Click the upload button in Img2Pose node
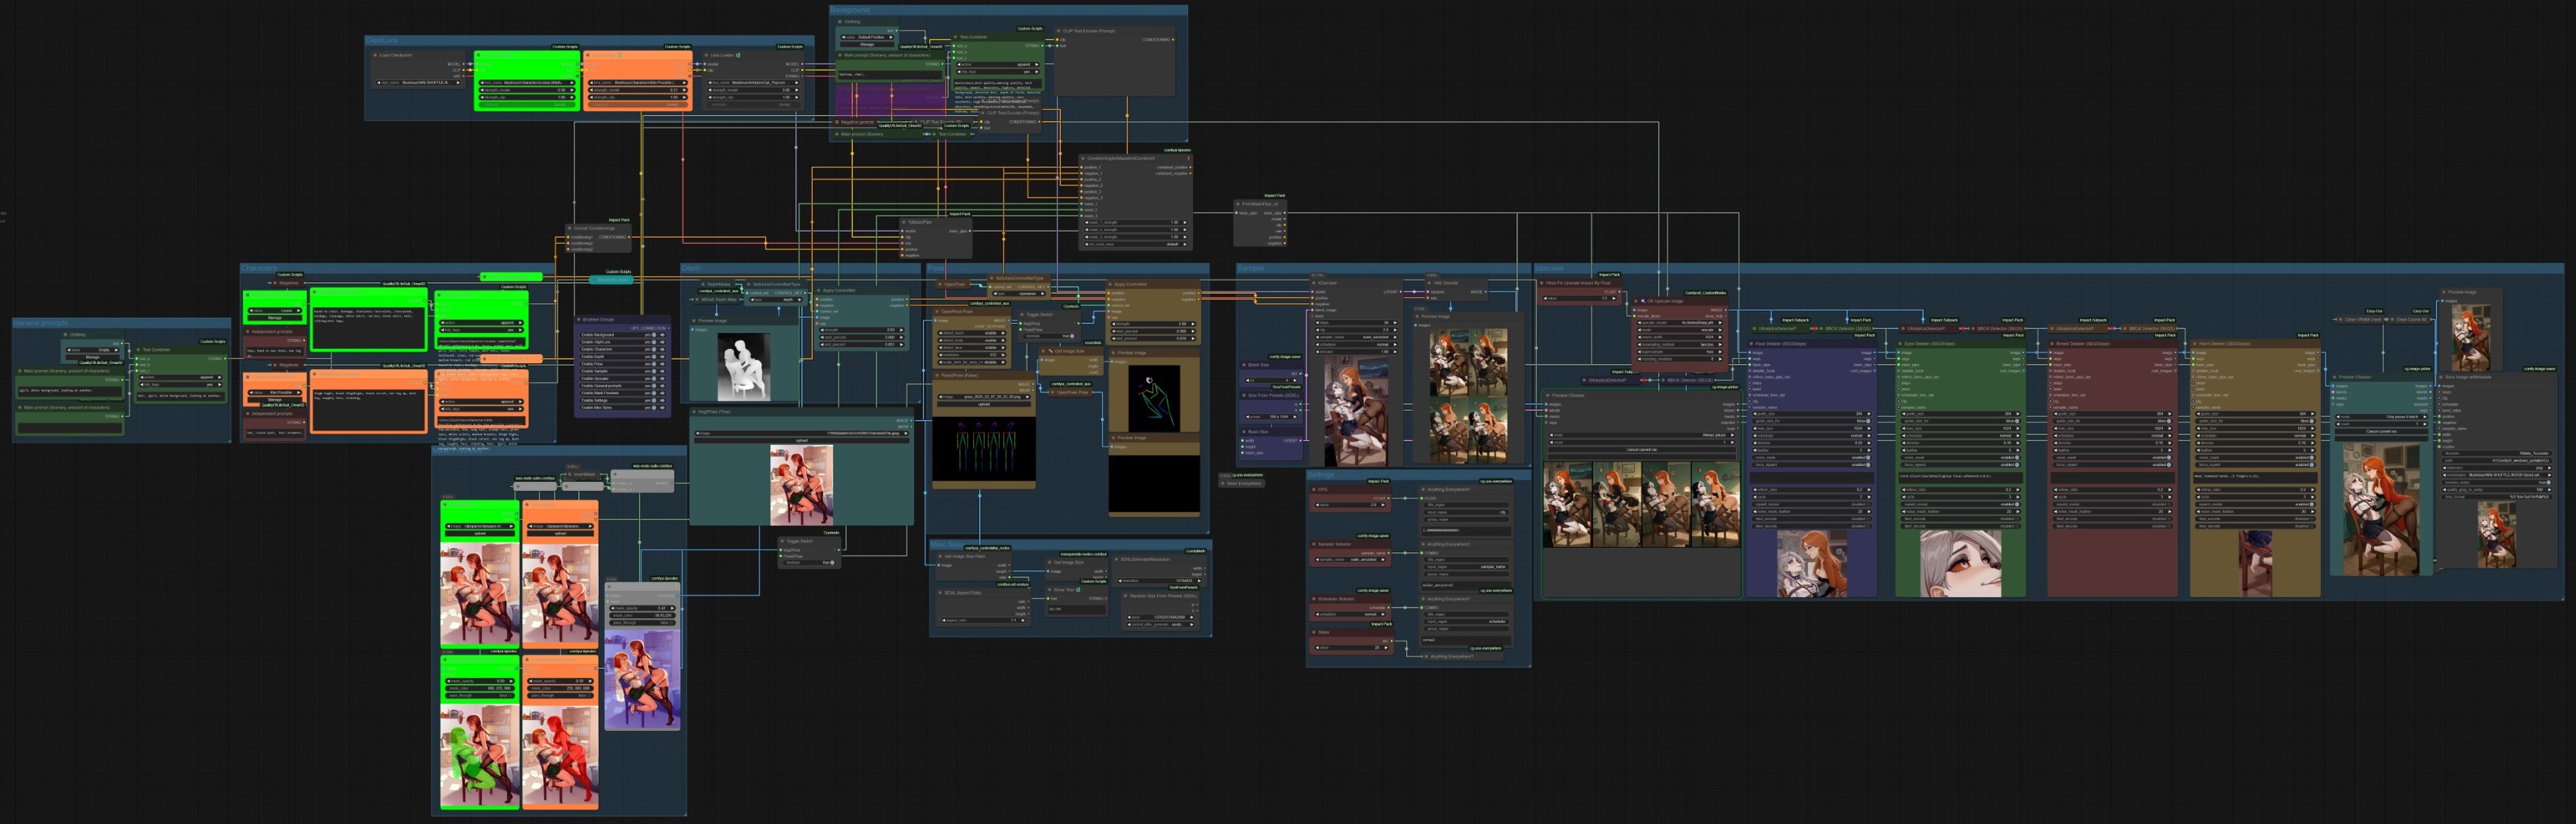This screenshot has height=824, width=2576. (801, 440)
